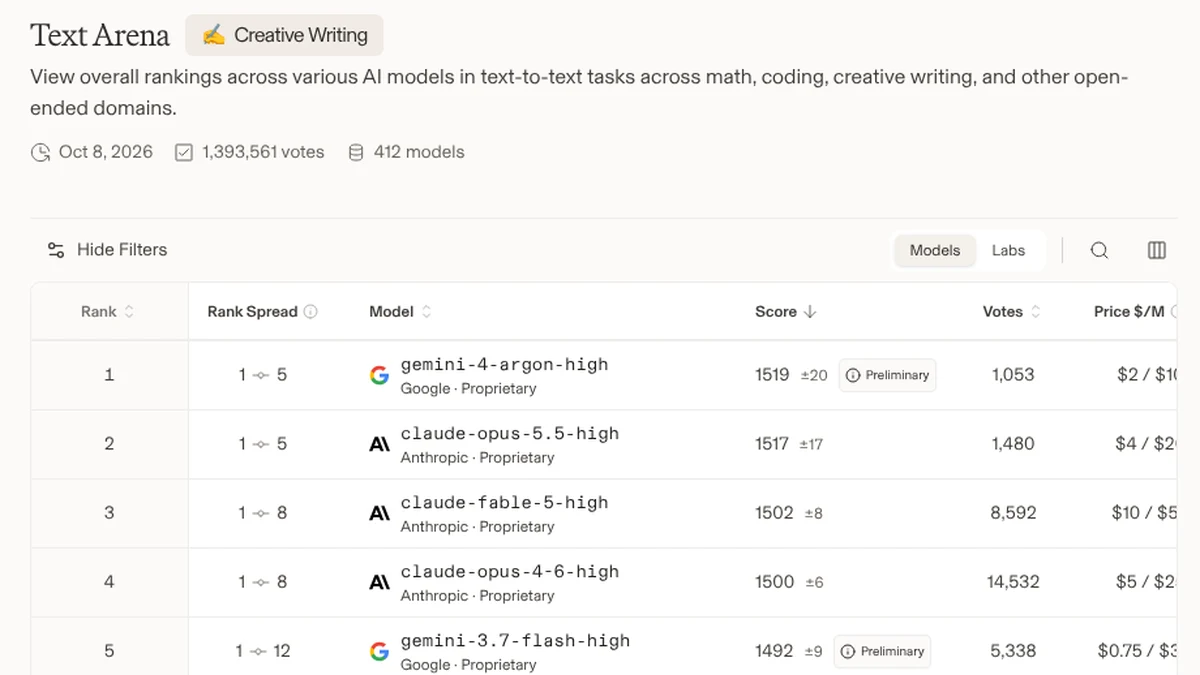Sort by the Rank column
Image resolution: width=1200 pixels, height=675 pixels.
108,312
